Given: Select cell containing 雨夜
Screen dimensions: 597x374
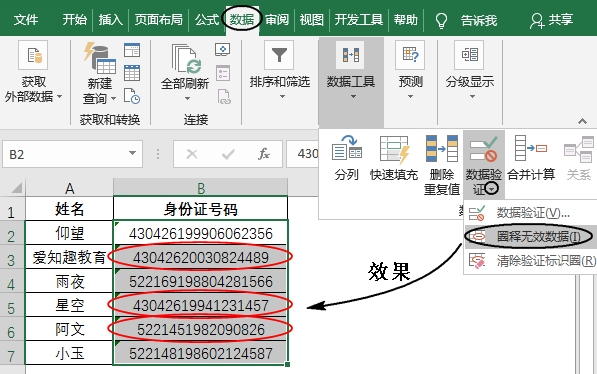Looking at the screenshot, I should pos(69,281).
